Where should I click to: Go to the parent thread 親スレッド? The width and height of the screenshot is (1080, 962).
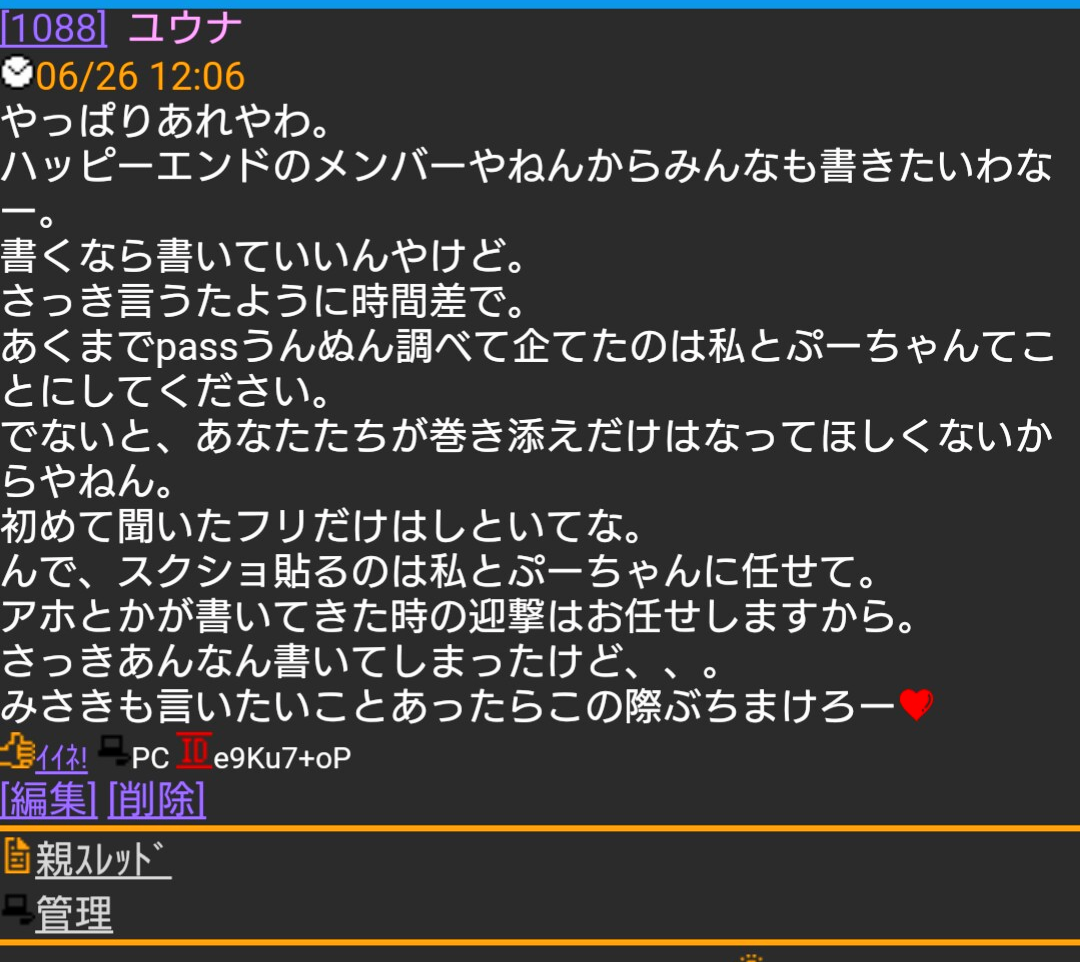tap(103, 860)
